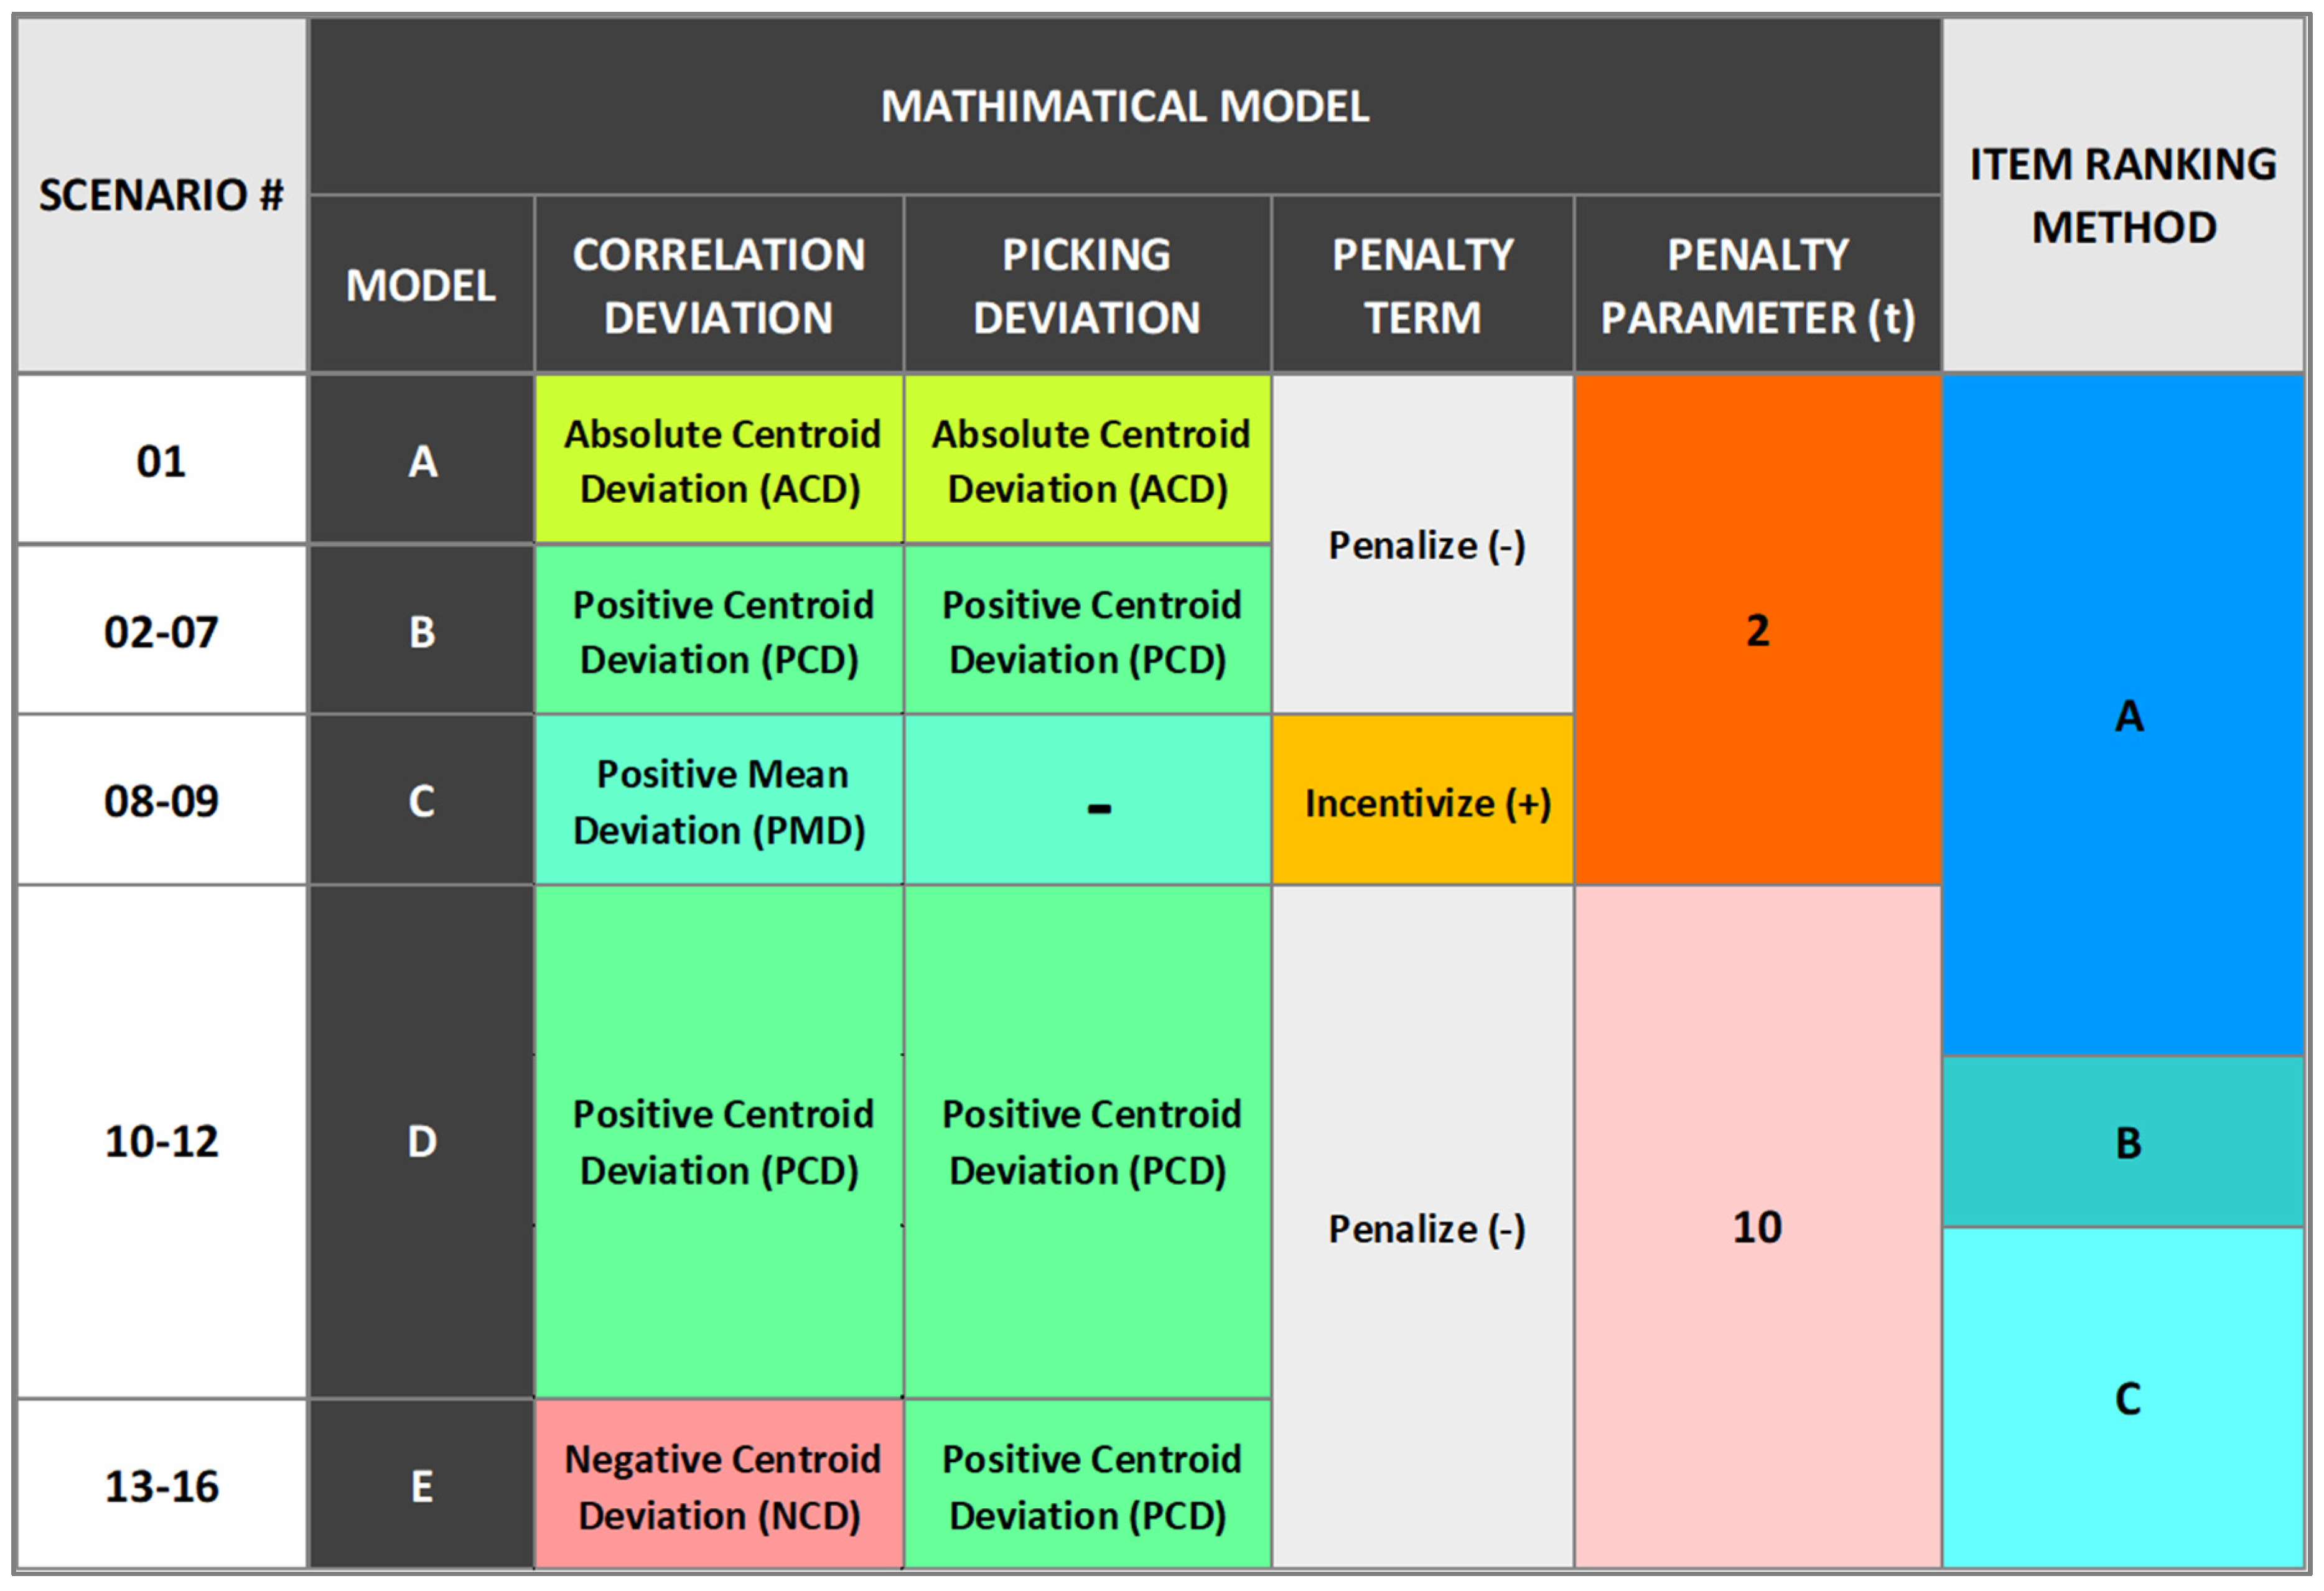
Task: Click the PICKING DEVIATION column header
Action: (1086, 285)
